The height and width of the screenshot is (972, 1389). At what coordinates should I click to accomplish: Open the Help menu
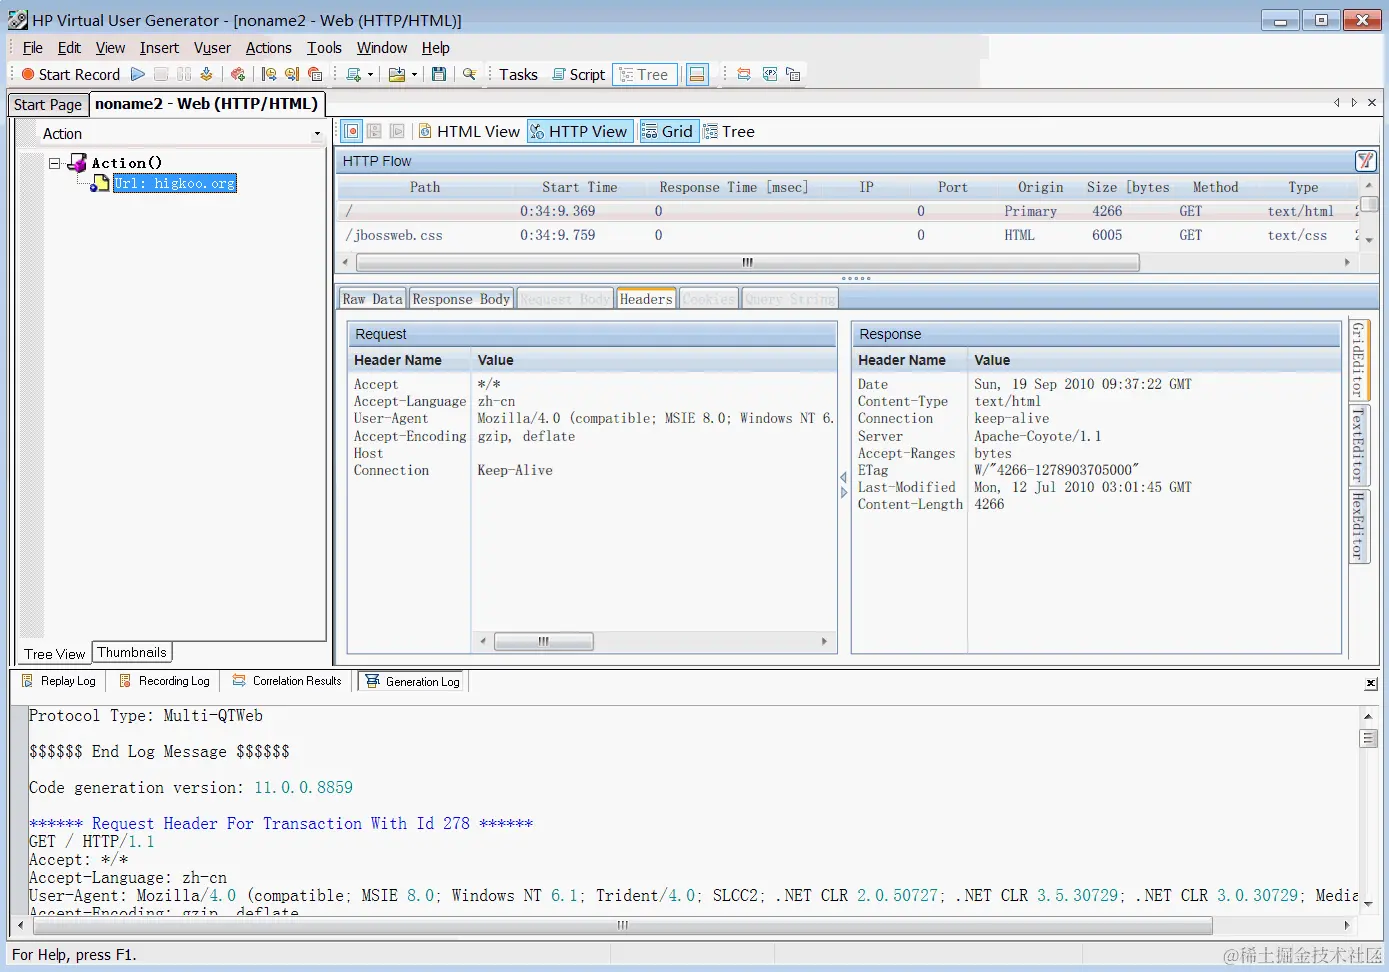coord(435,48)
